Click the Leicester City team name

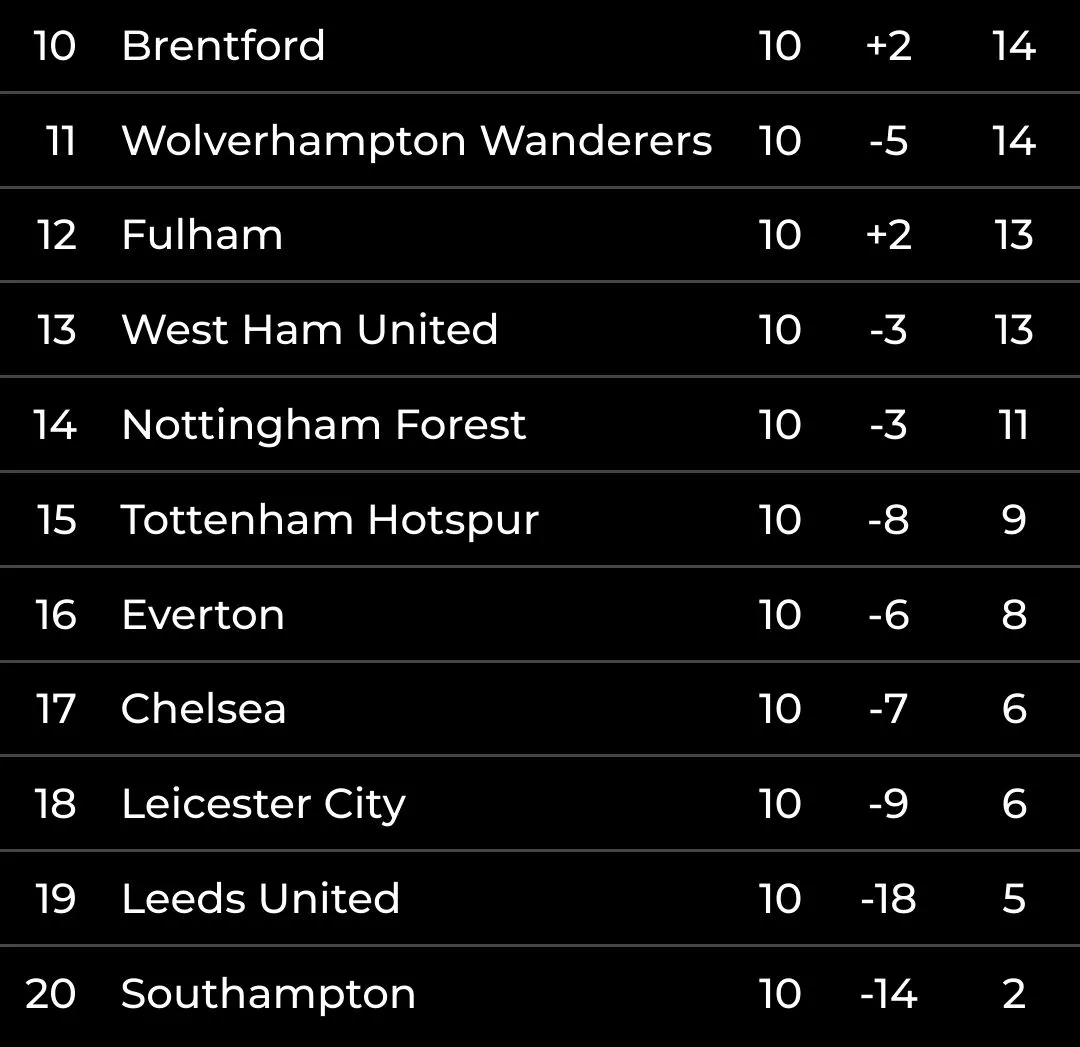point(263,804)
